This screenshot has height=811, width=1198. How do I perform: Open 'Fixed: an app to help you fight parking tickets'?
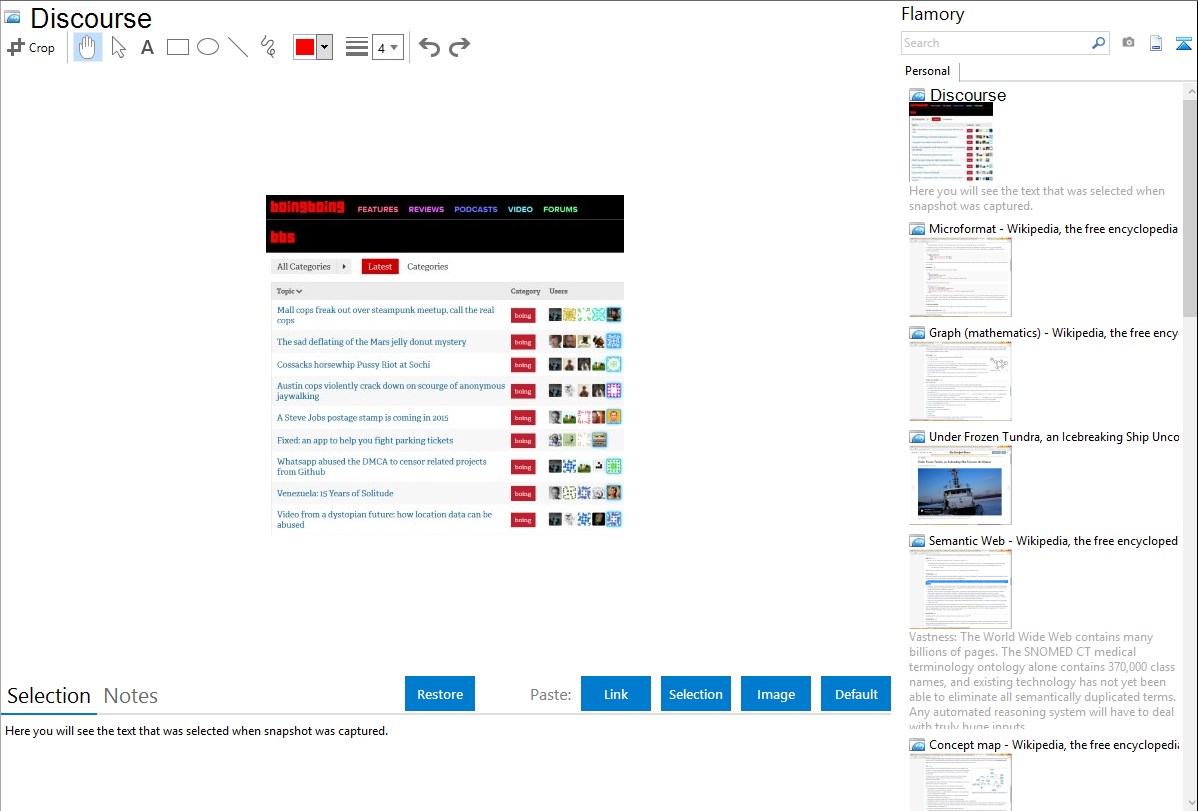click(x=364, y=440)
